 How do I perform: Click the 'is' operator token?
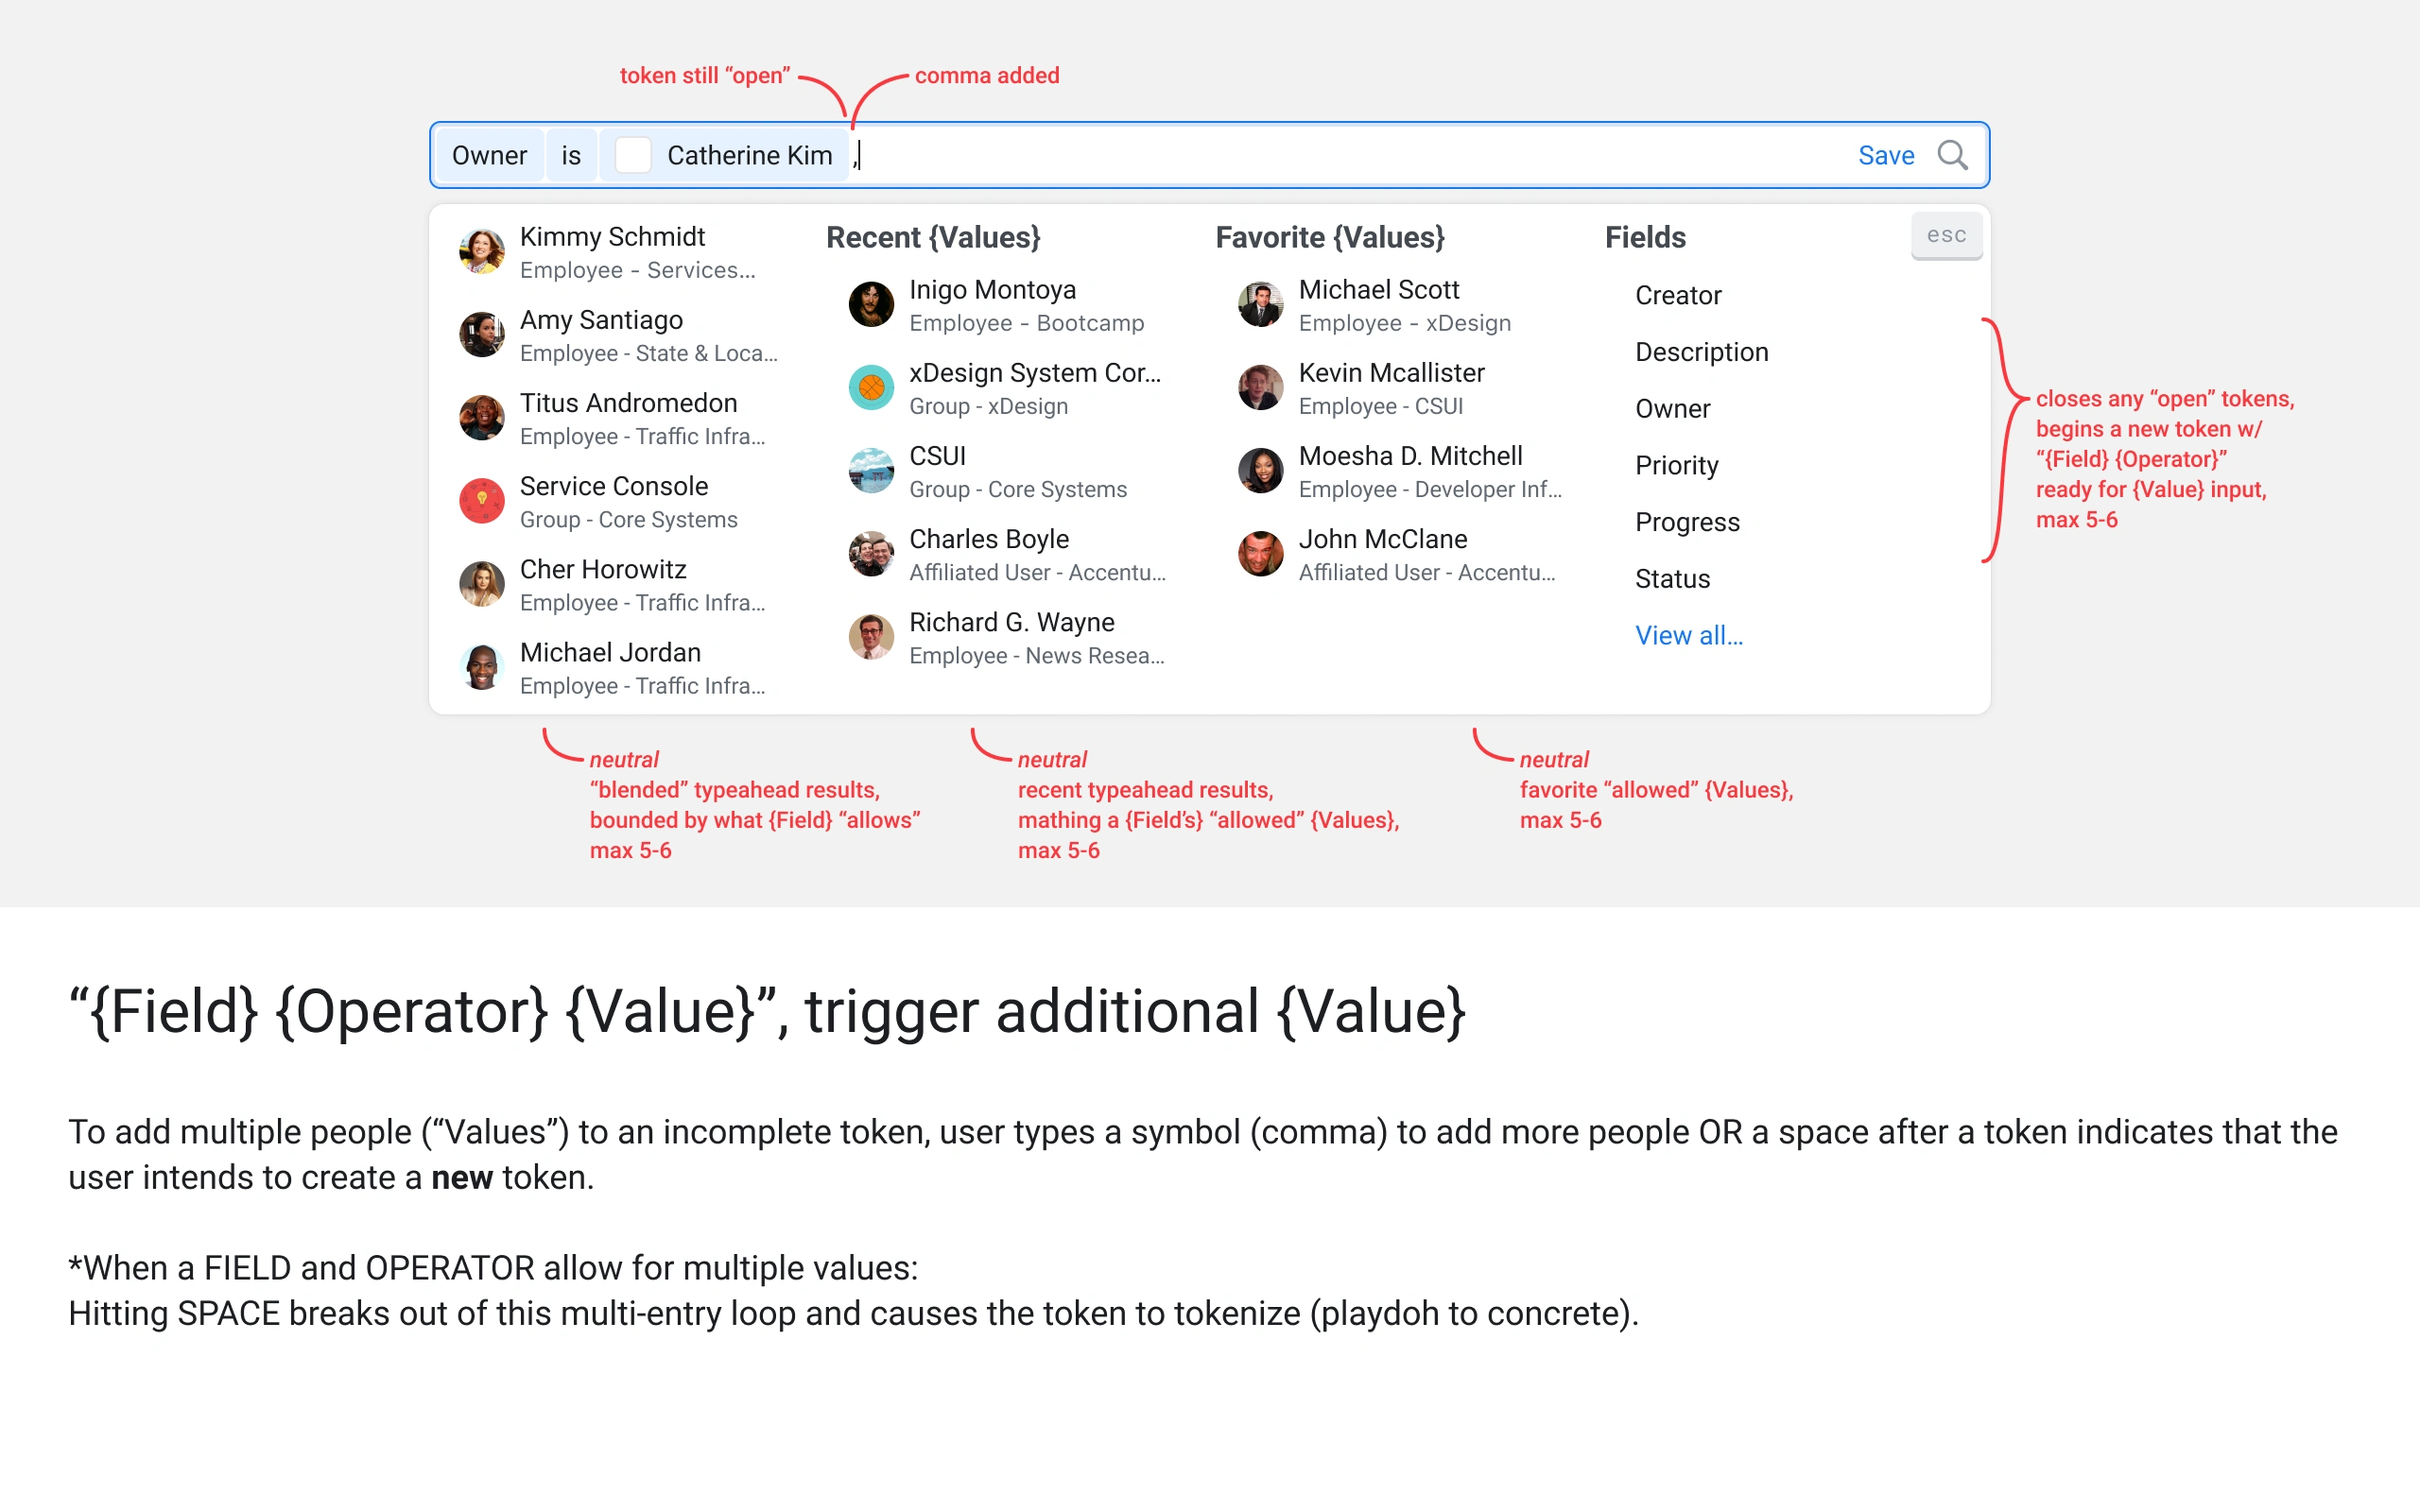[571, 155]
